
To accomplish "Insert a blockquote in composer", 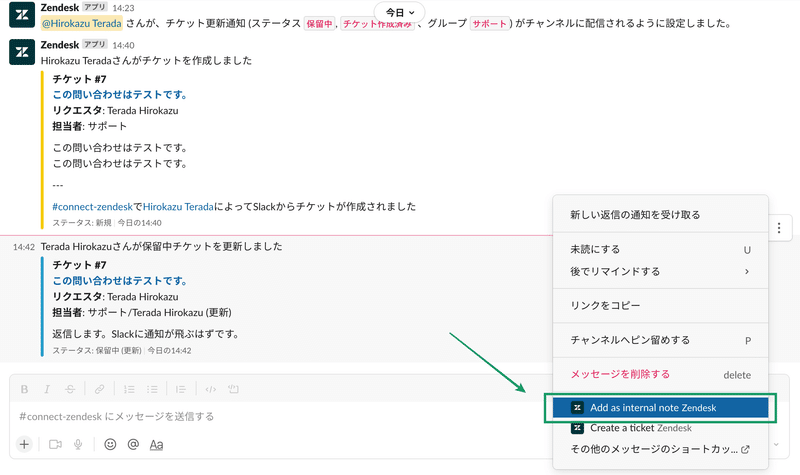I will [181, 389].
